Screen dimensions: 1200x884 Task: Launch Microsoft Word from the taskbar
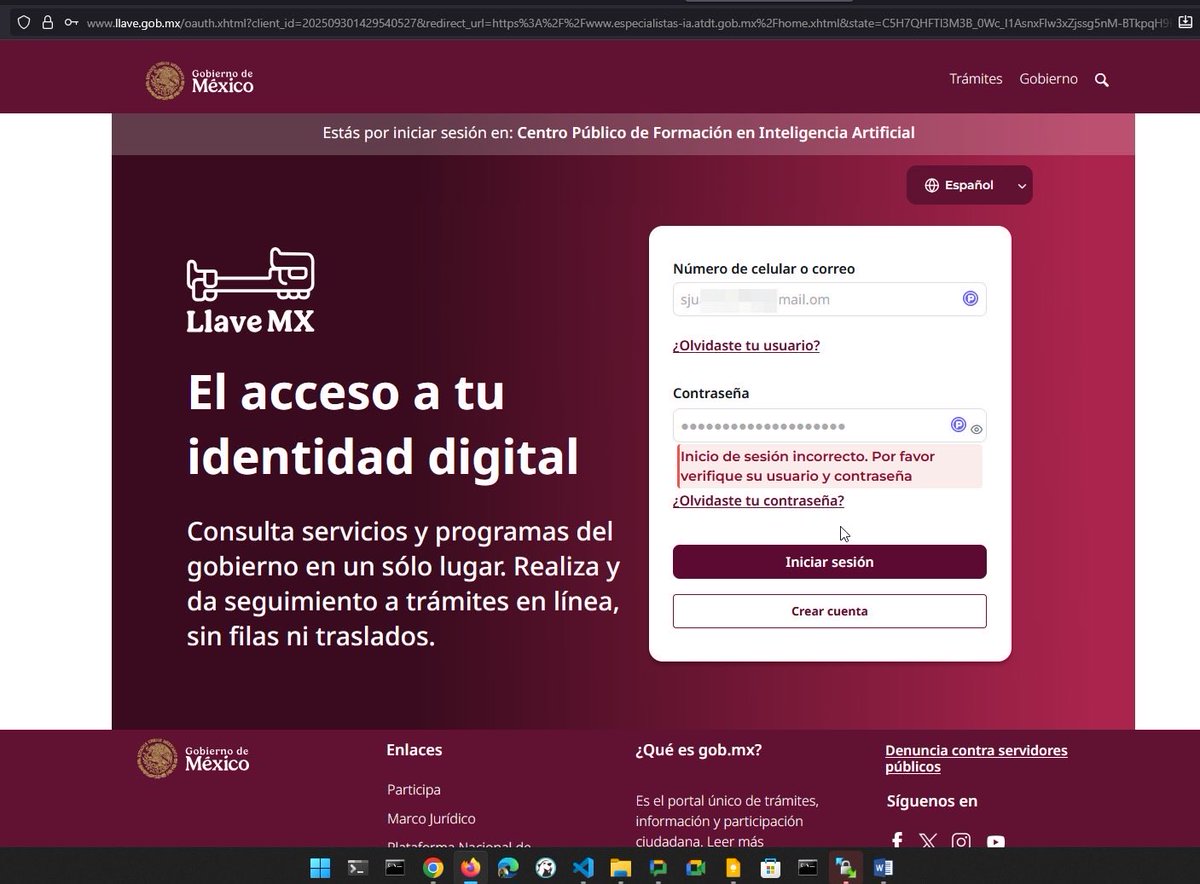882,868
